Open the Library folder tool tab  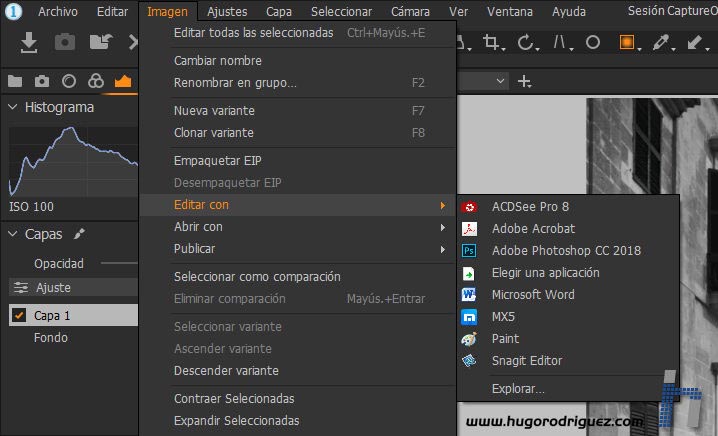click(x=15, y=81)
